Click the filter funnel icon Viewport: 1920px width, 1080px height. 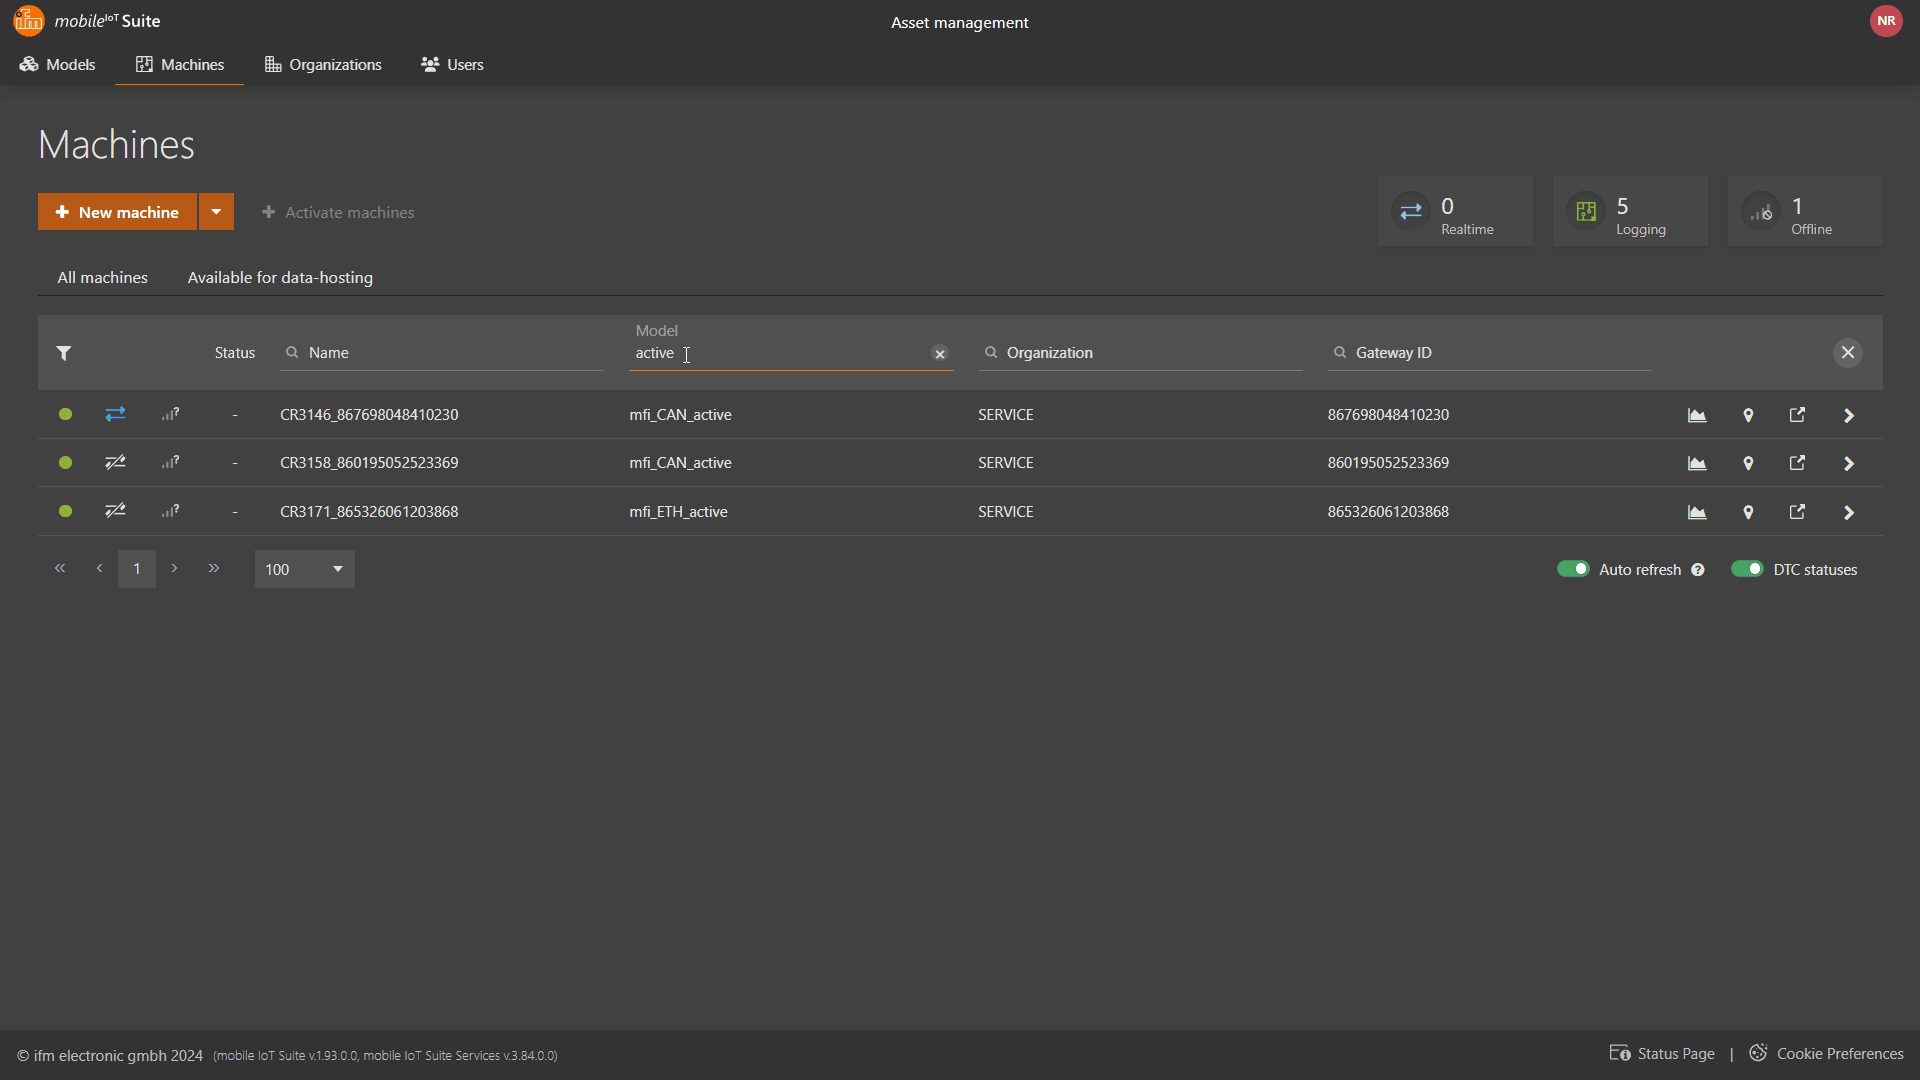coord(64,353)
